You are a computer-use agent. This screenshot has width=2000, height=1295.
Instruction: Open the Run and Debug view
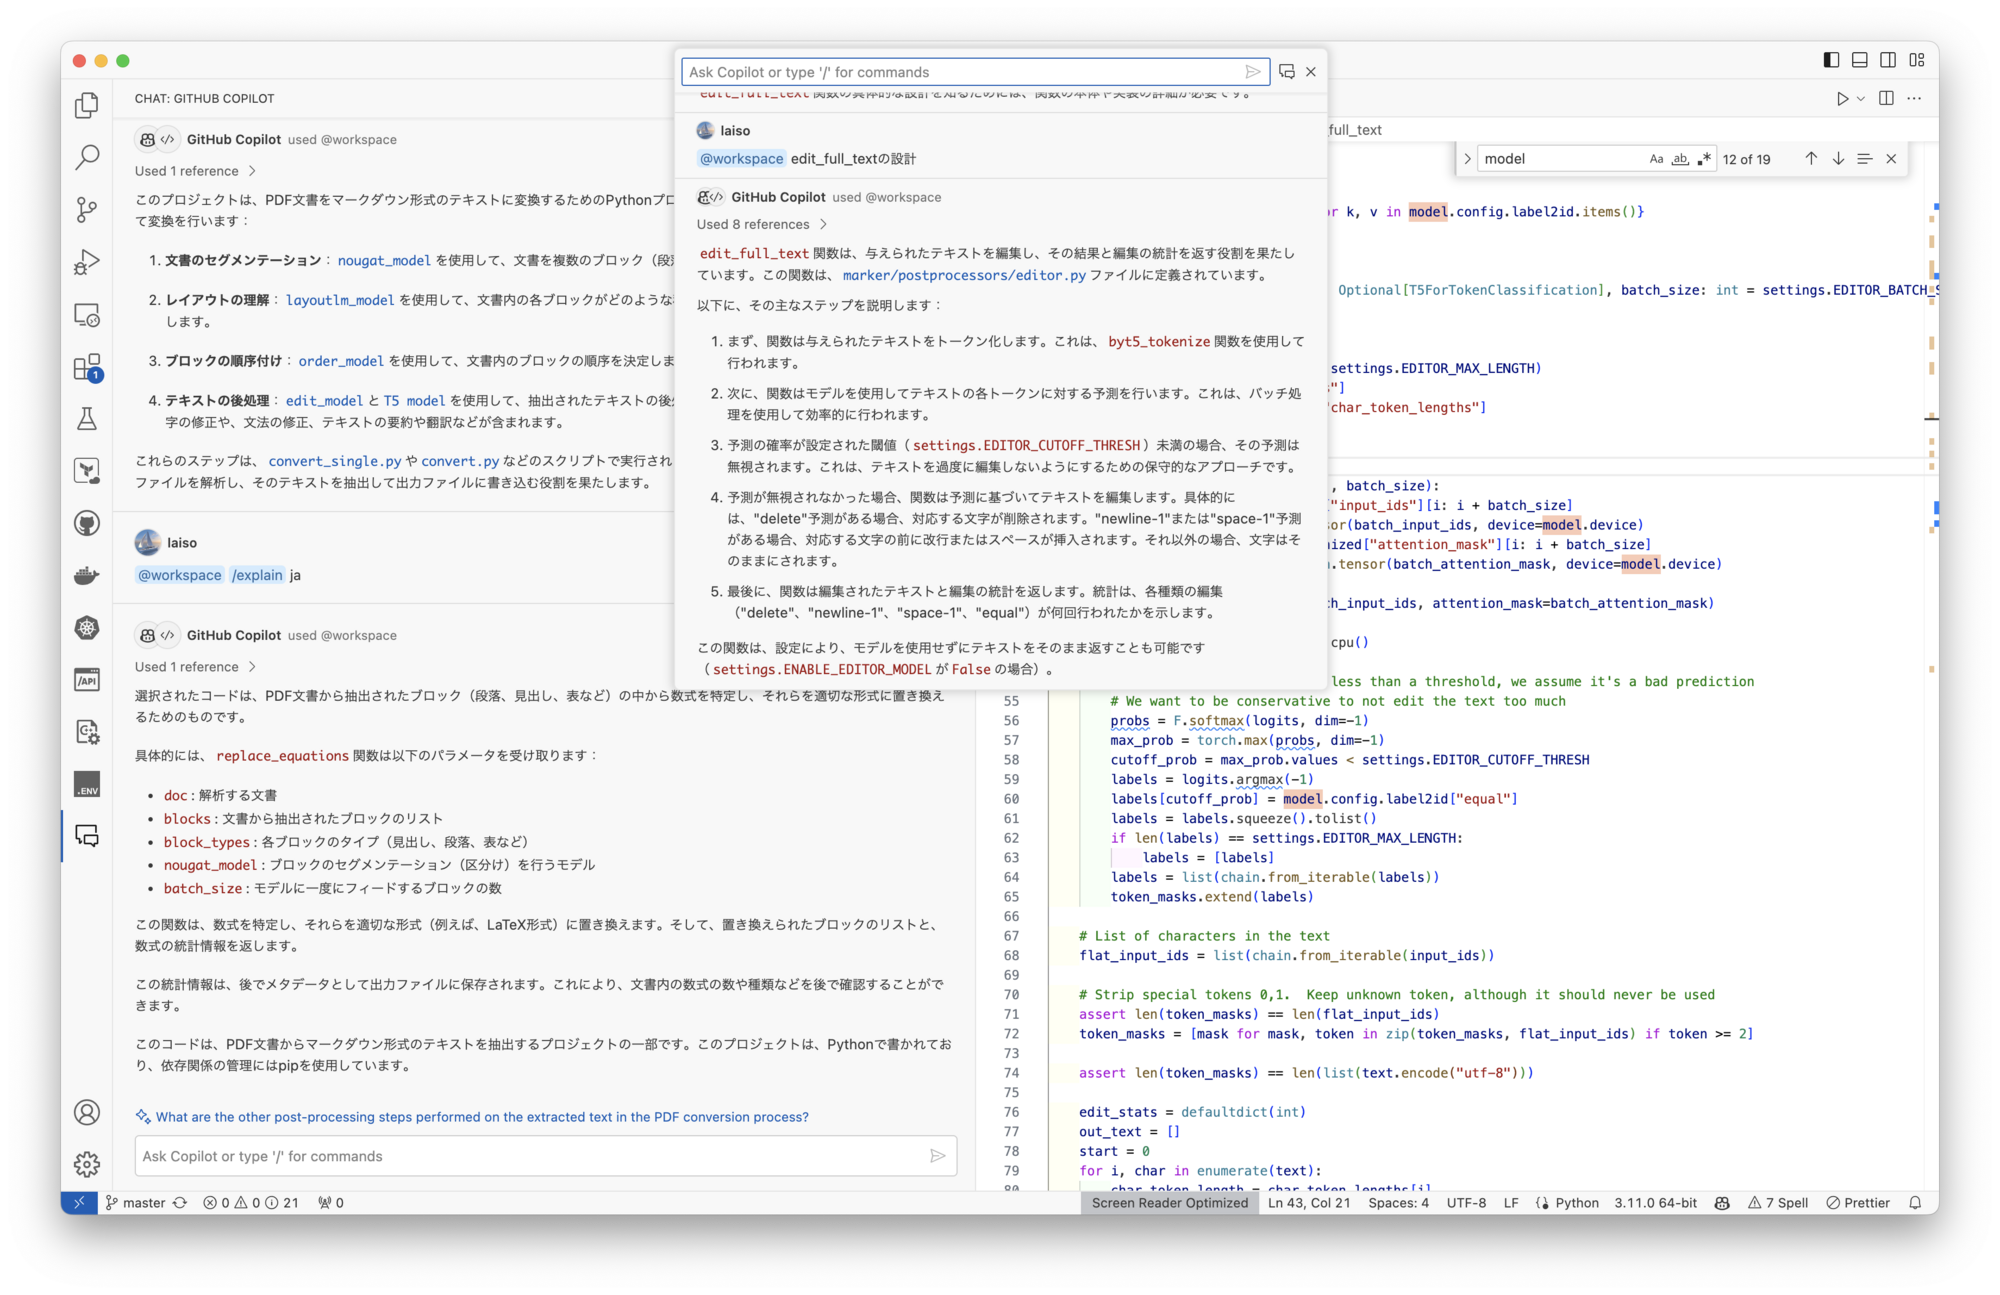click(x=87, y=262)
